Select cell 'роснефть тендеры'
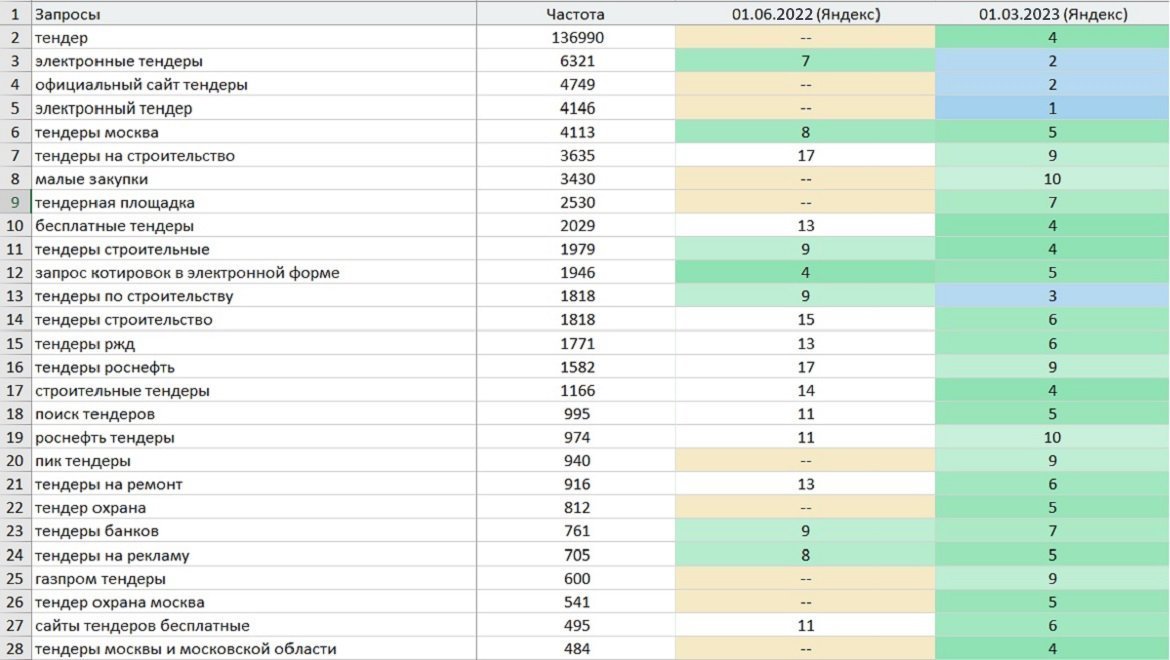This screenshot has width=1170, height=660. pos(254,437)
